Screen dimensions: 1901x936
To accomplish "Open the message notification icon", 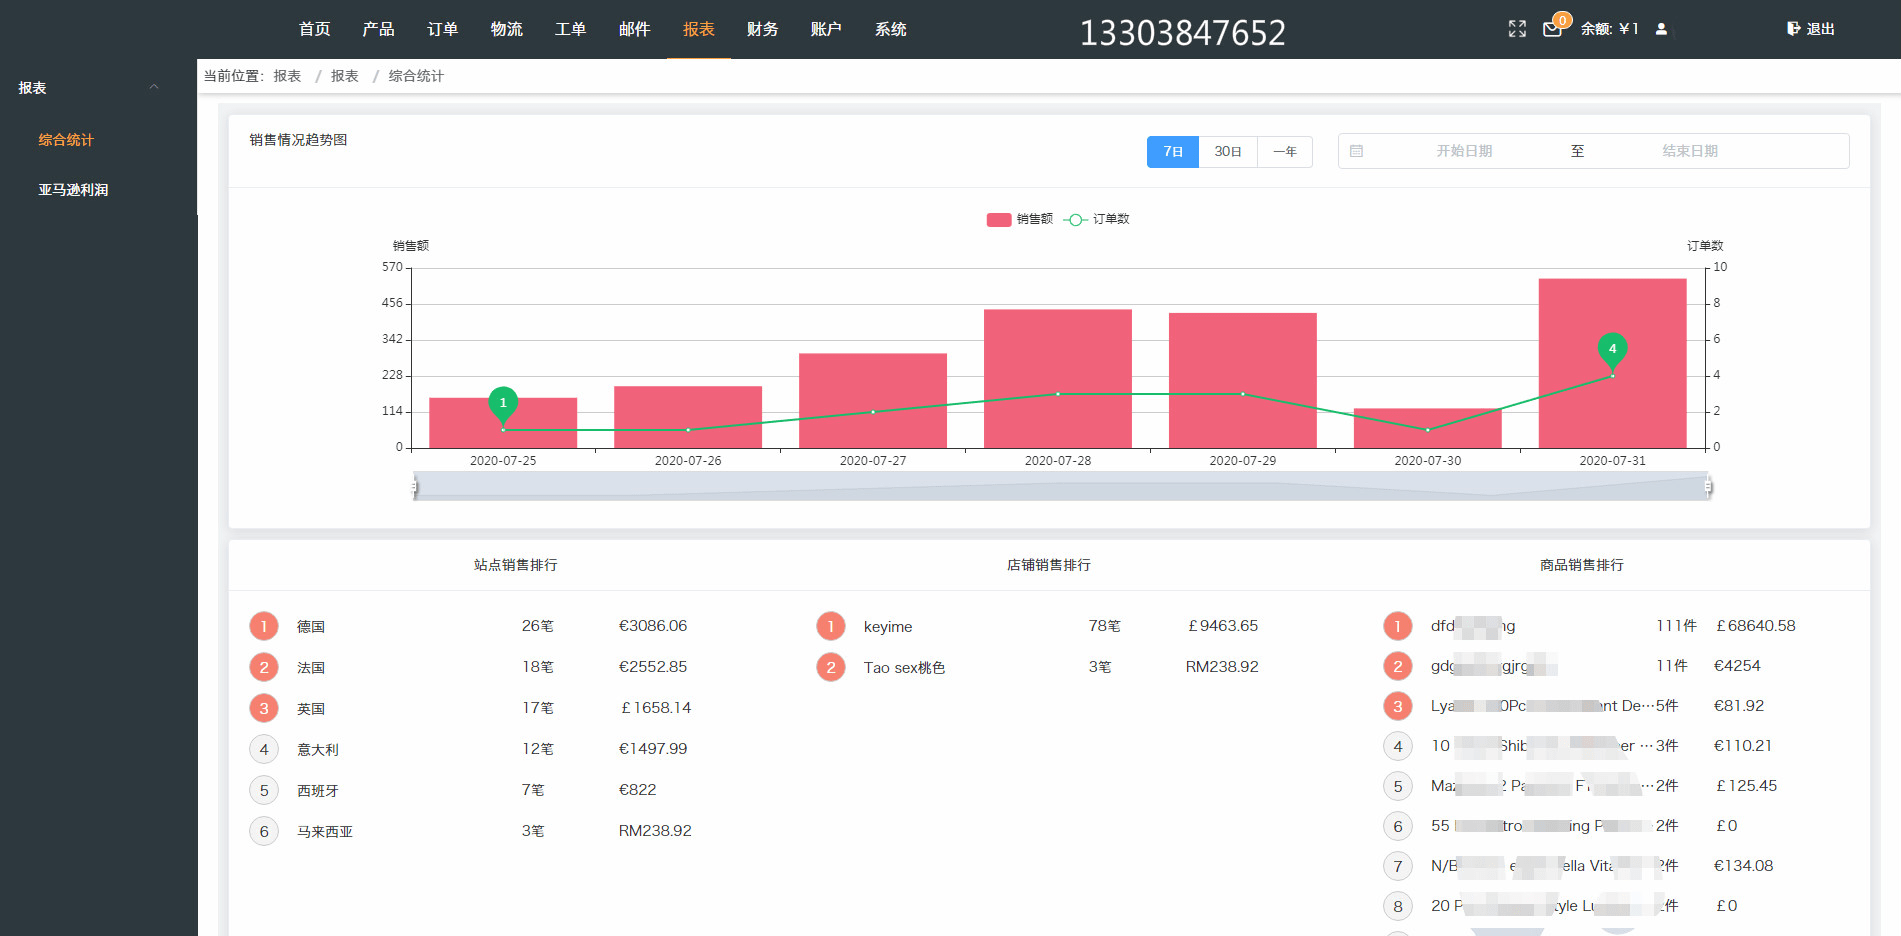I will tap(1552, 30).
